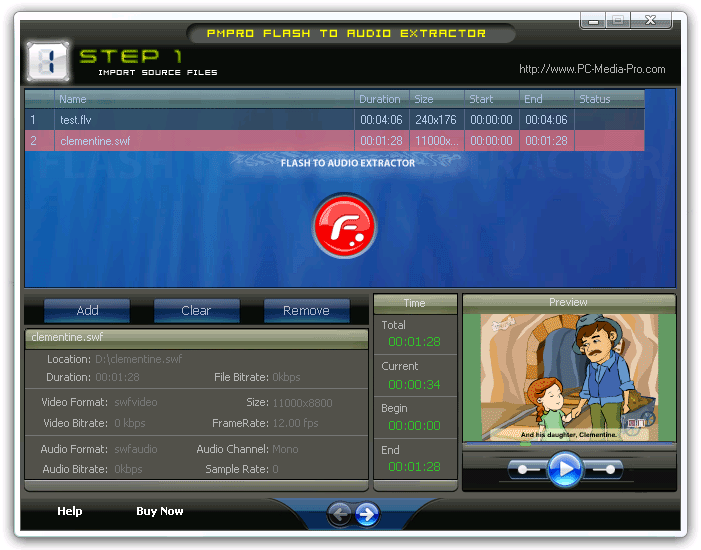Screen dimensions: 701x550
Task: Click the Location path D:\clementine.swf
Action: (139, 359)
